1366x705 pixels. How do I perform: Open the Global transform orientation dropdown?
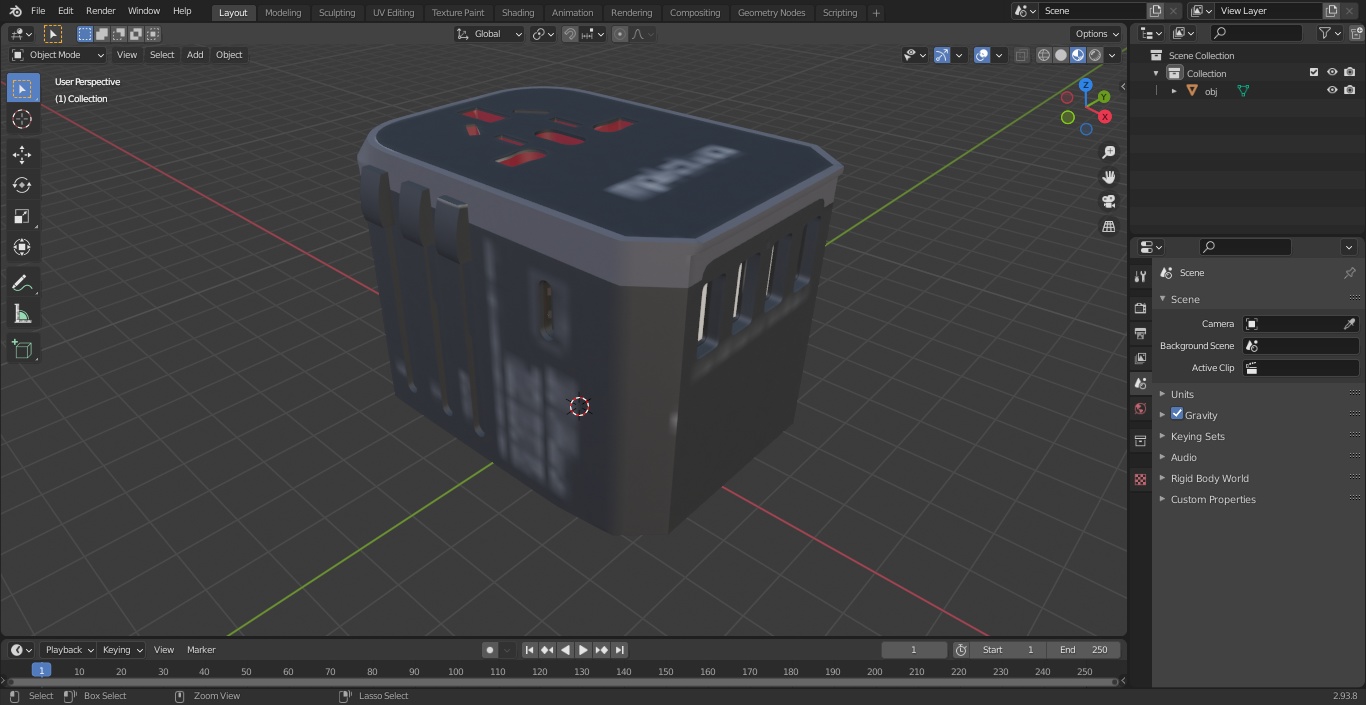click(490, 34)
